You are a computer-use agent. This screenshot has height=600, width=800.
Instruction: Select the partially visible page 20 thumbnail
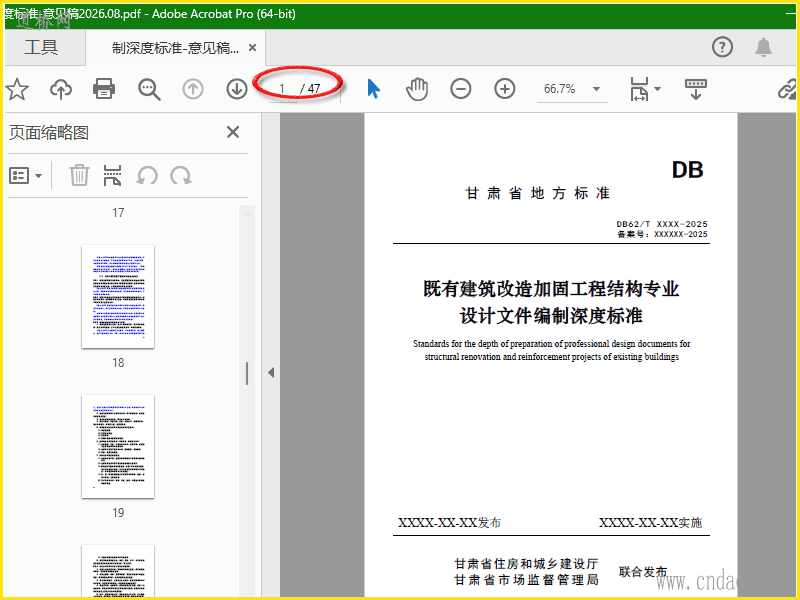(118, 570)
